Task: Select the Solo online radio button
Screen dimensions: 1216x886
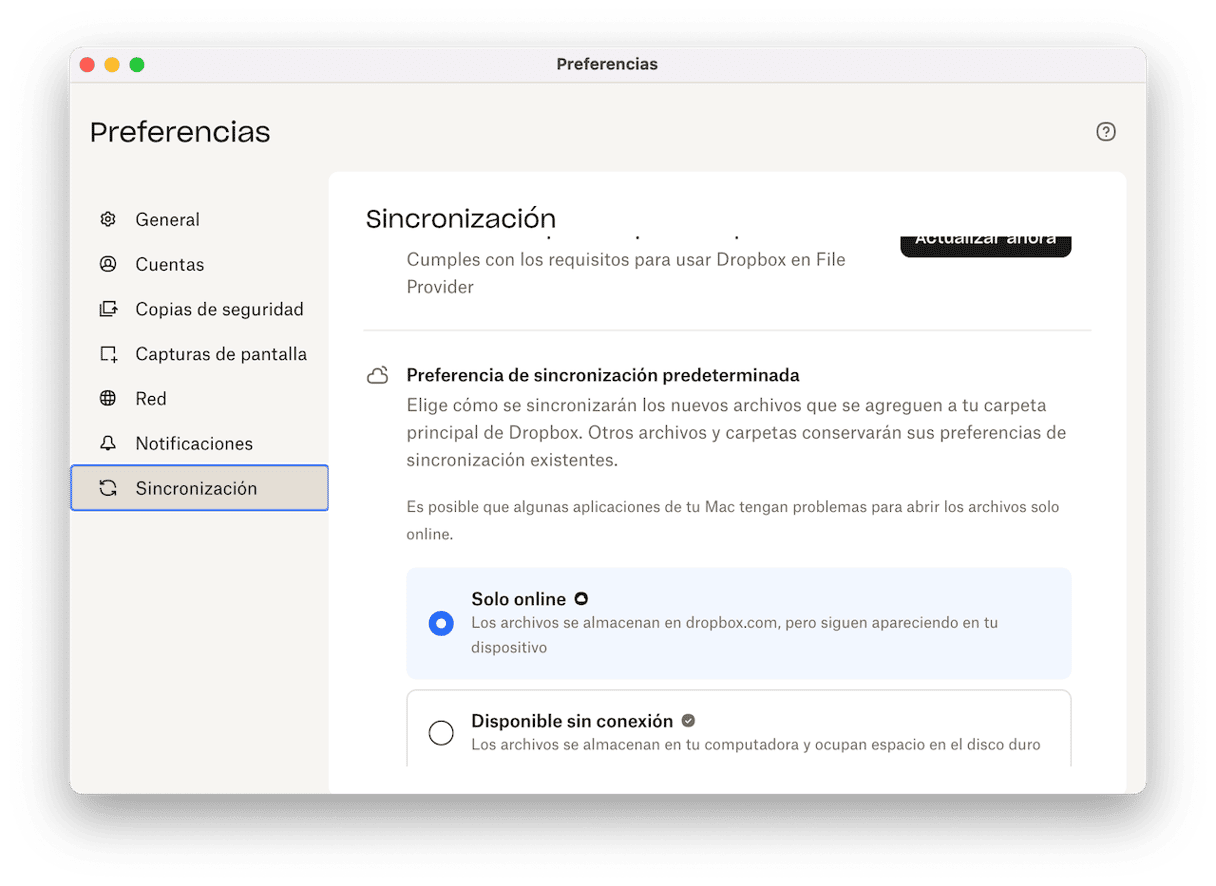Action: (x=441, y=623)
